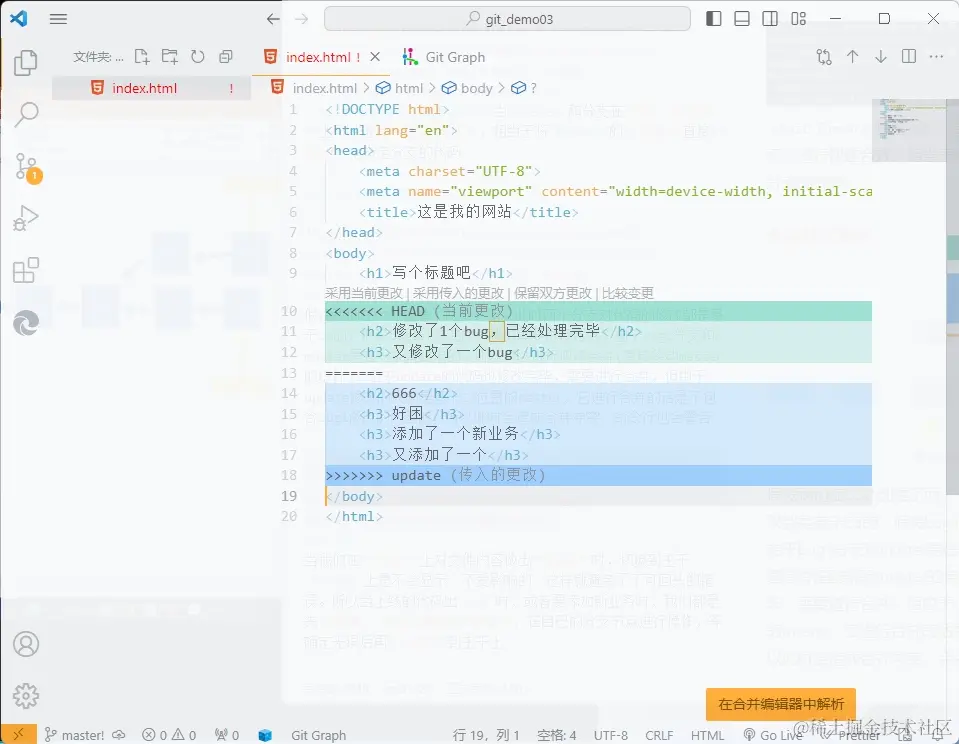The width and height of the screenshot is (959, 744).
Task: Go forward with the right arrow
Action: tap(302, 19)
